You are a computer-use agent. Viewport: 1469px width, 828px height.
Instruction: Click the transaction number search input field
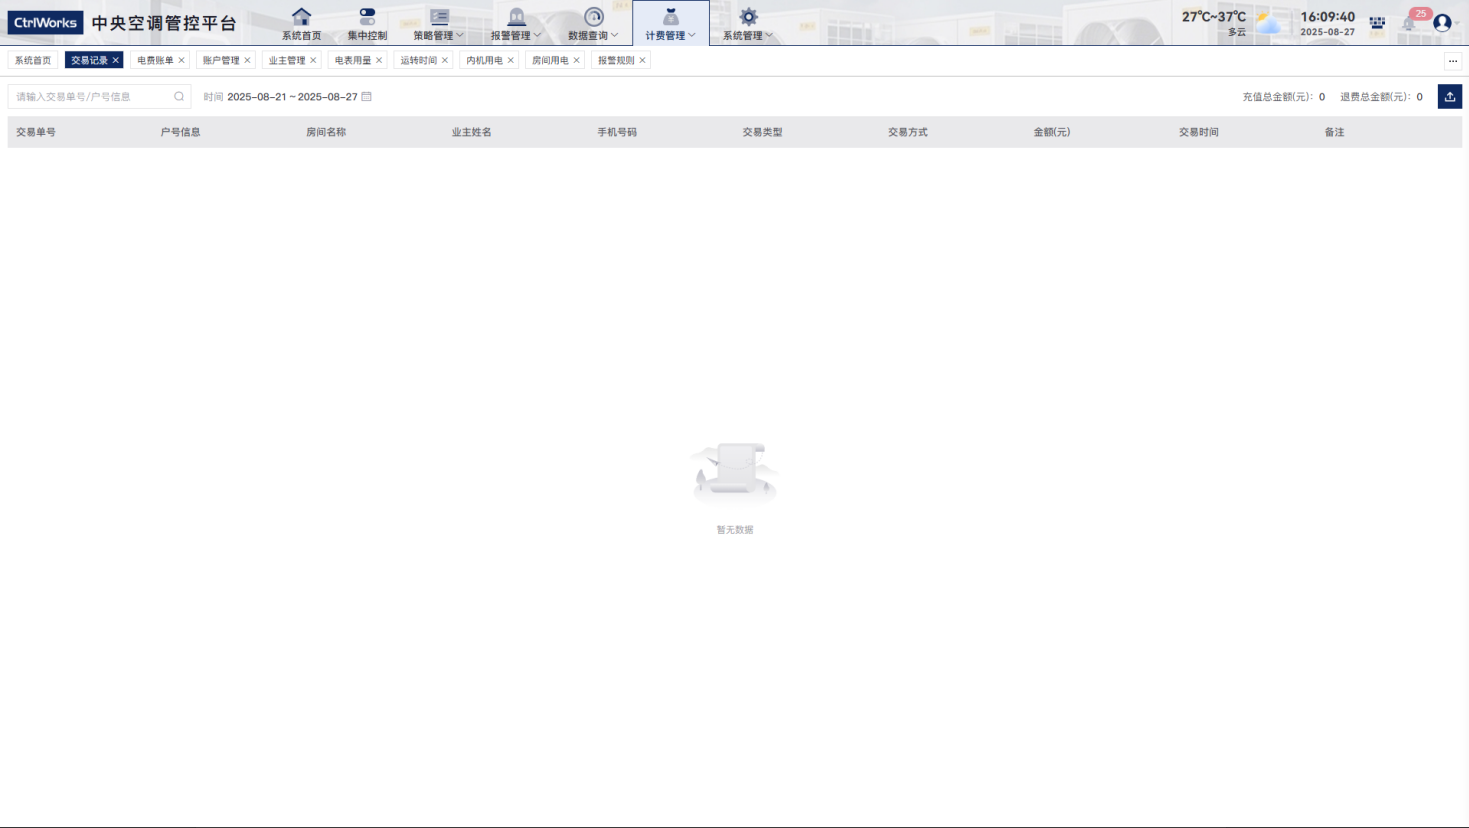(92, 97)
